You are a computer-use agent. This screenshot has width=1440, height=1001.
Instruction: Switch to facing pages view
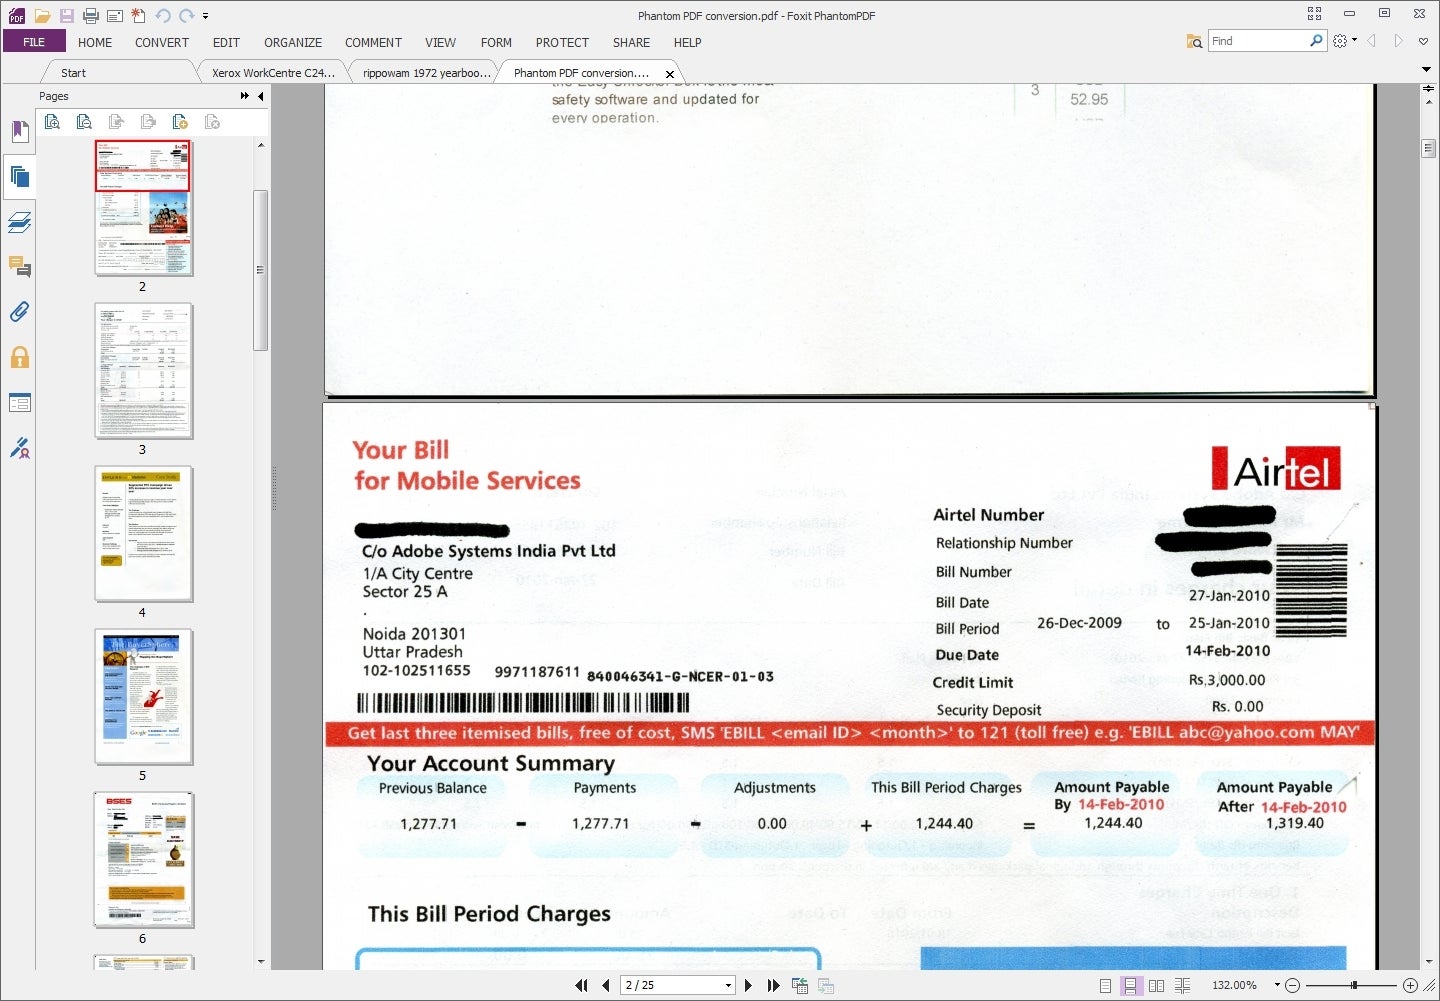point(1156,986)
